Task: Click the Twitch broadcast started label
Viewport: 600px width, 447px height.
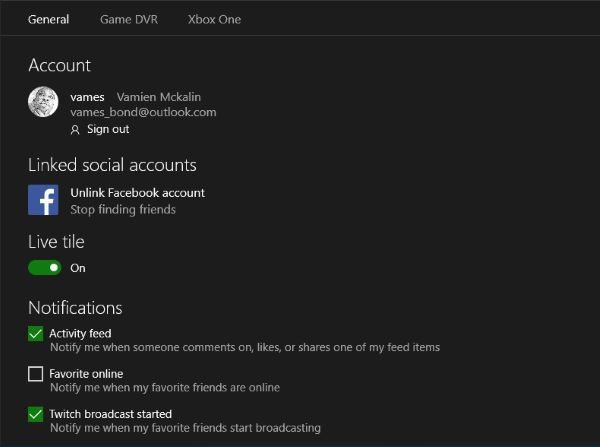Action: click(111, 414)
